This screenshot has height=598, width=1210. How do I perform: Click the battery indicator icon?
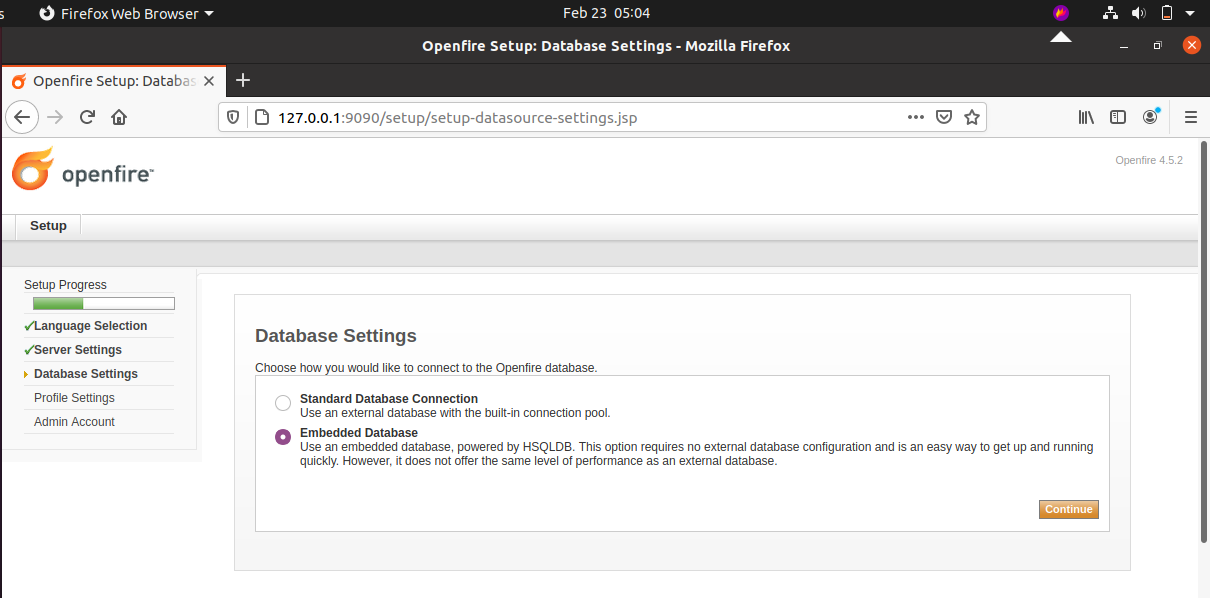1166,13
